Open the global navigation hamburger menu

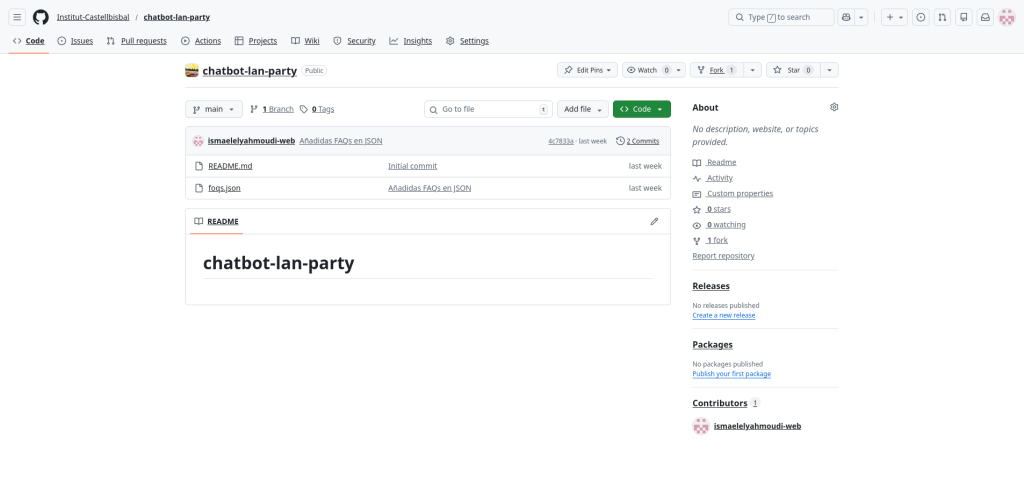click(x=17, y=17)
